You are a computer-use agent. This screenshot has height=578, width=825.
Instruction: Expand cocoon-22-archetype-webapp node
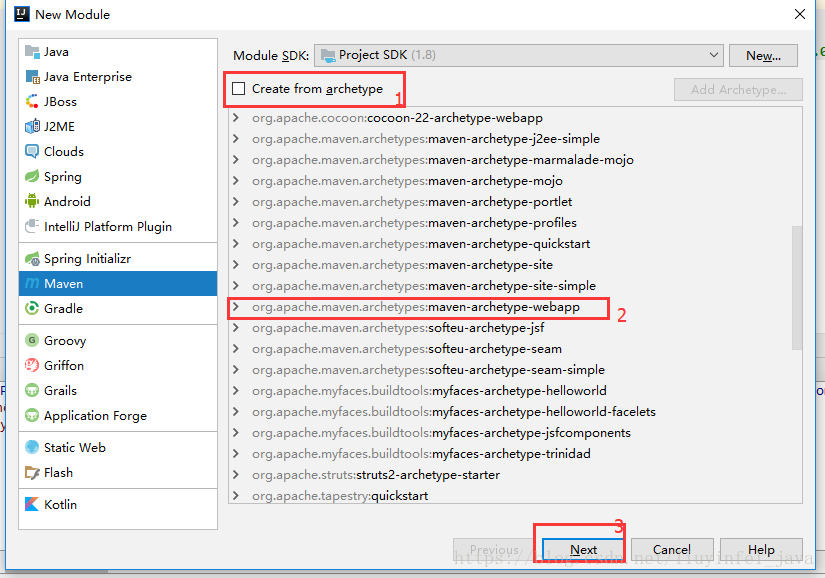click(x=236, y=118)
